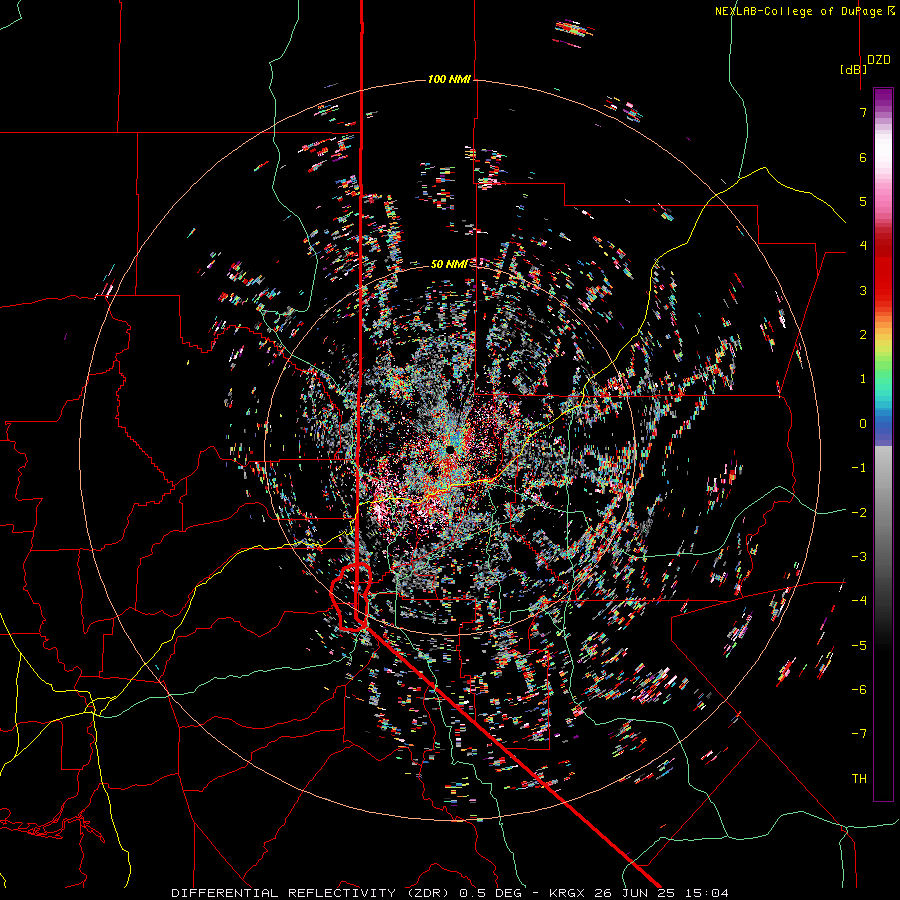Click the TH threshold label
The height and width of the screenshot is (900, 900).
point(859,779)
